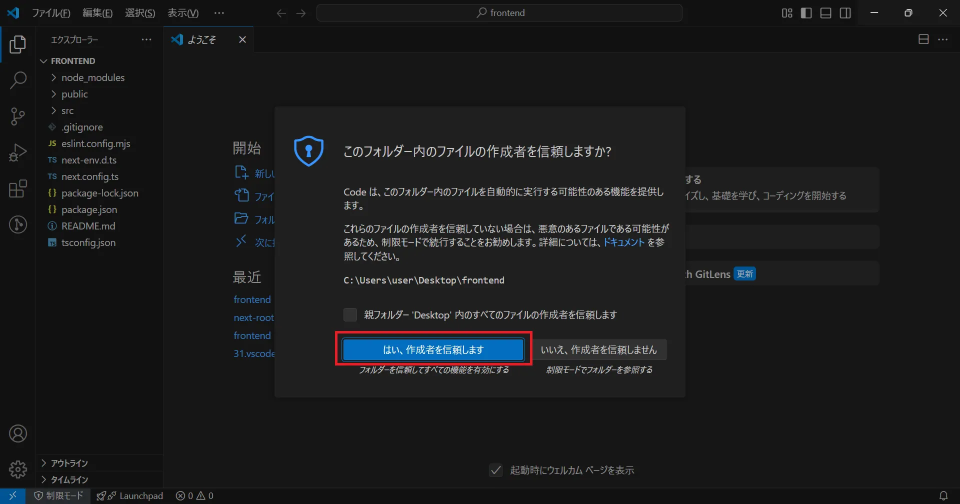Open the GitLens view in activity bar
The width and height of the screenshot is (960, 504).
click(18, 225)
